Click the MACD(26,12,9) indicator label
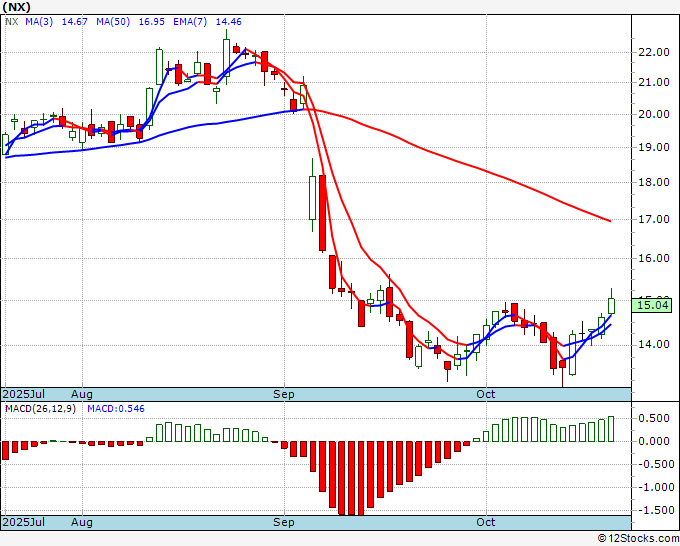The image size is (680, 546). (x=40, y=409)
